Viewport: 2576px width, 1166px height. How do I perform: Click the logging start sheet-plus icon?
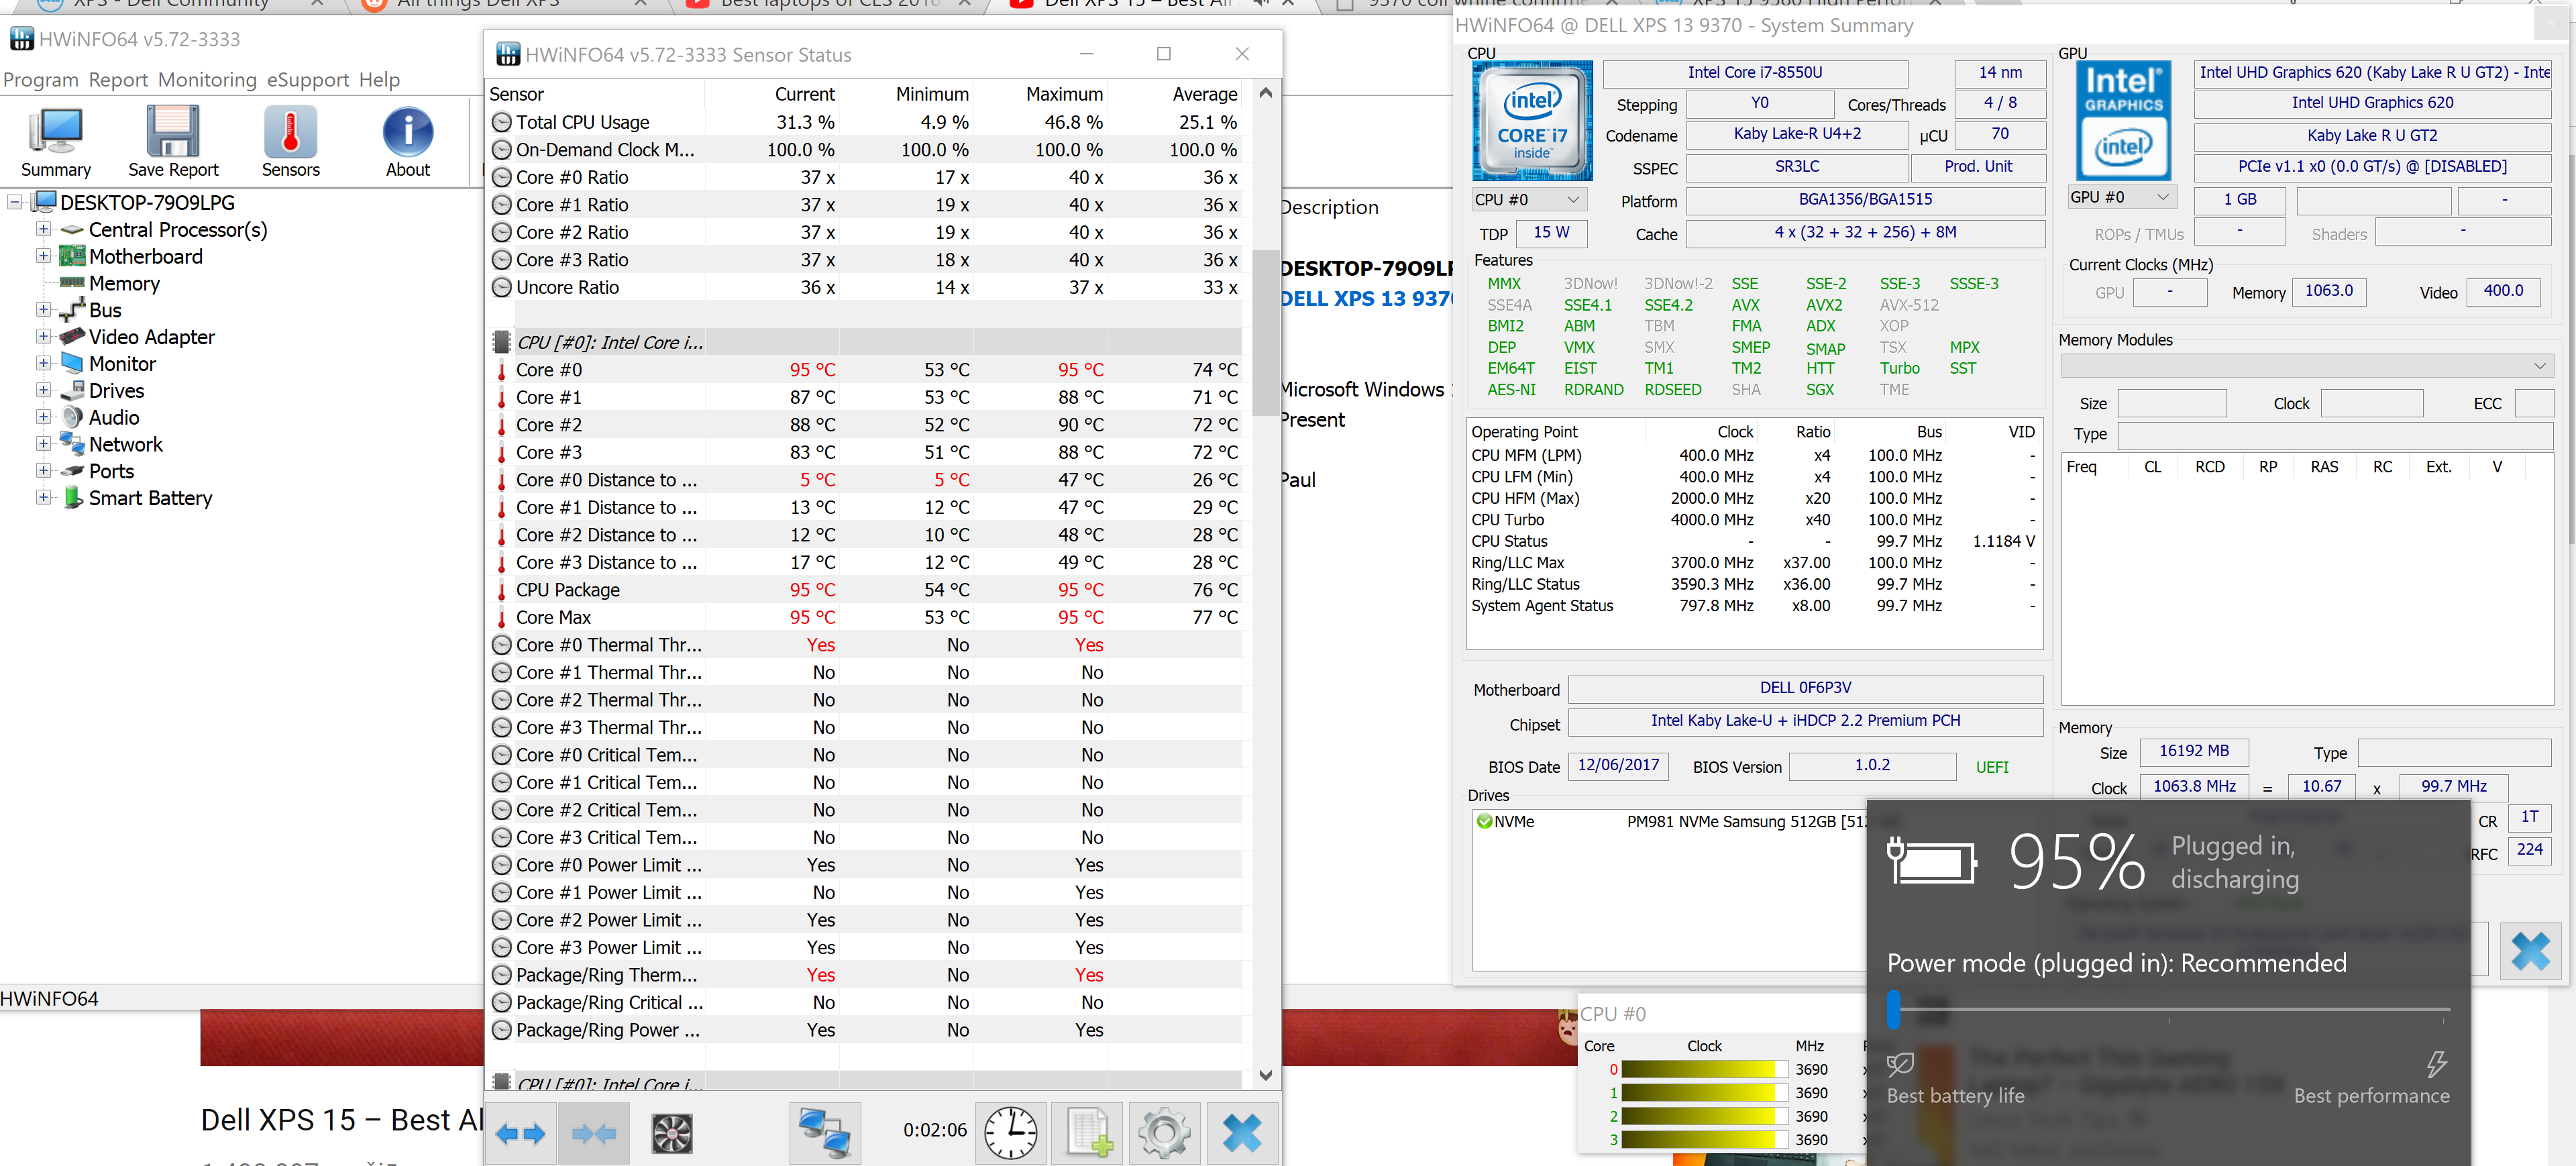(1088, 1133)
